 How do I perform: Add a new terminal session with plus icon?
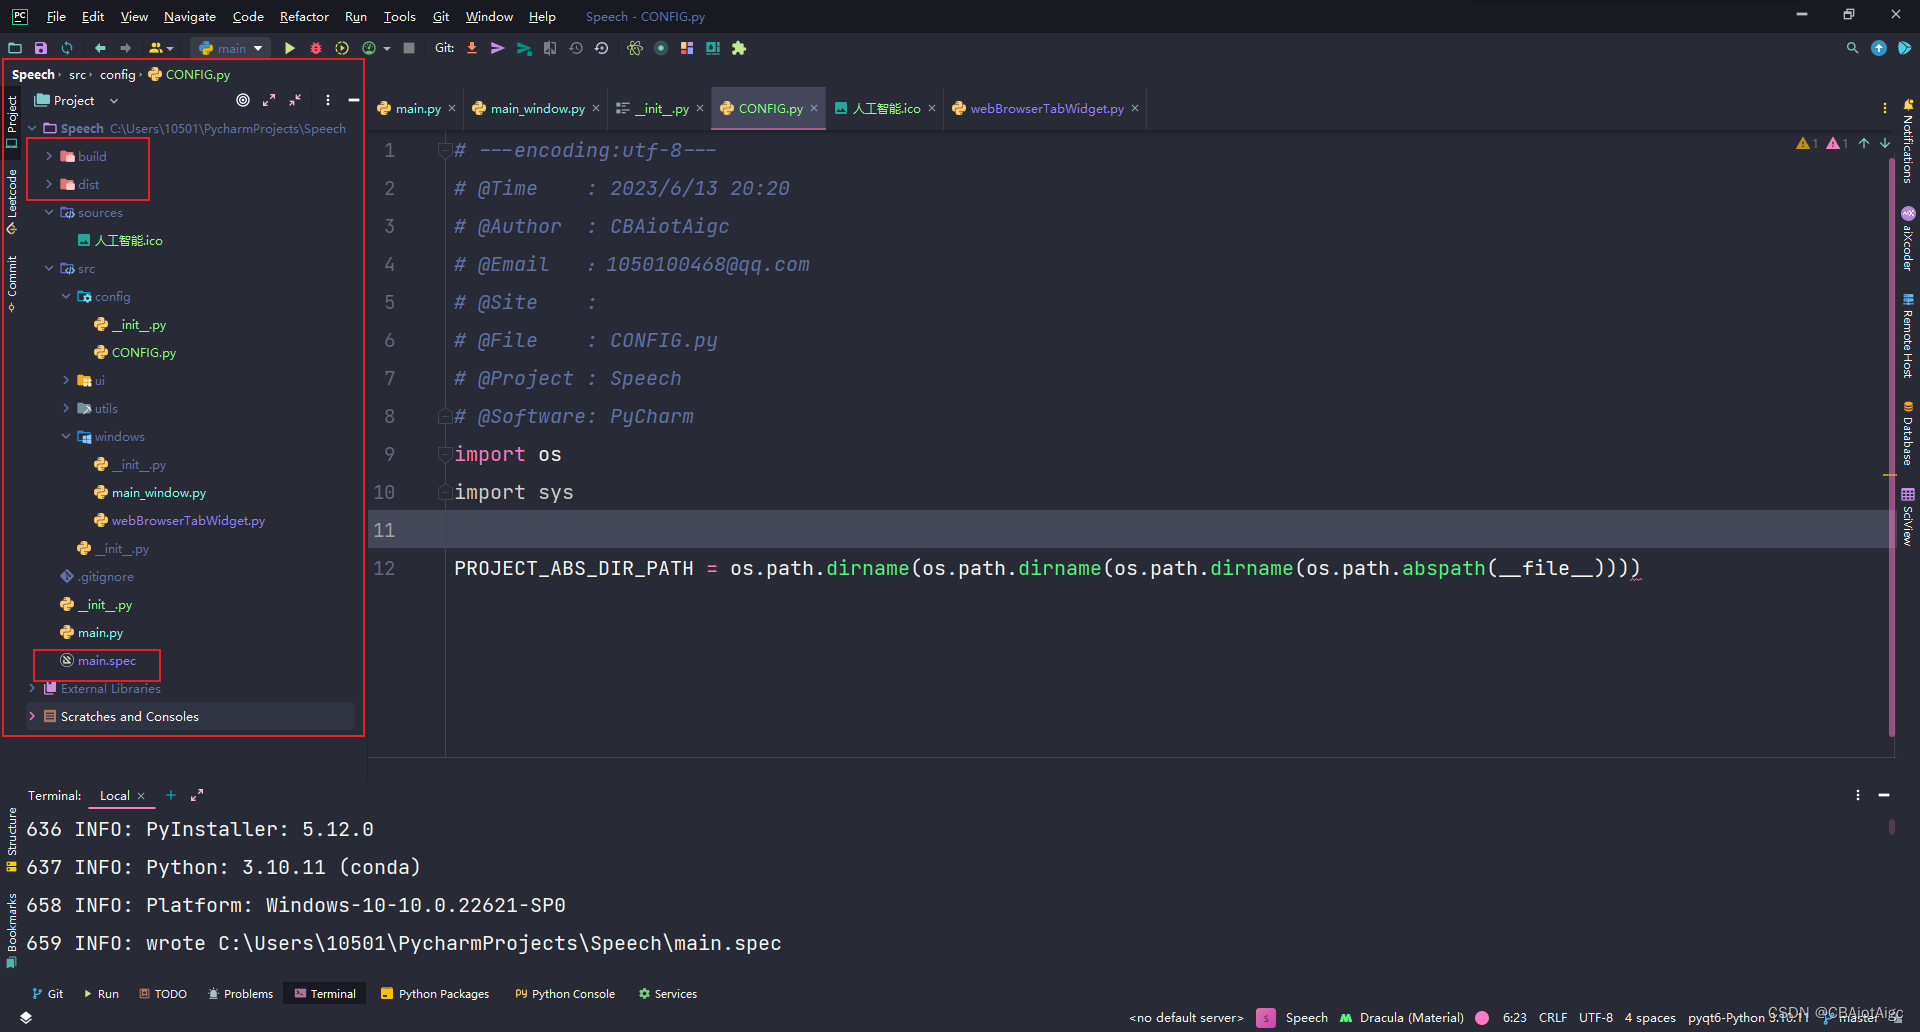point(171,795)
